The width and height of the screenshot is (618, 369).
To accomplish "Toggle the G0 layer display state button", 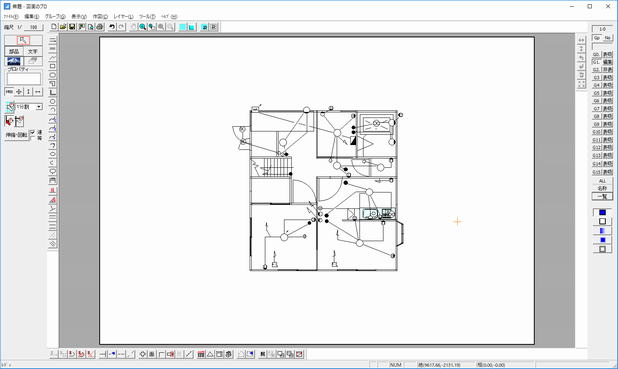I will point(607,54).
